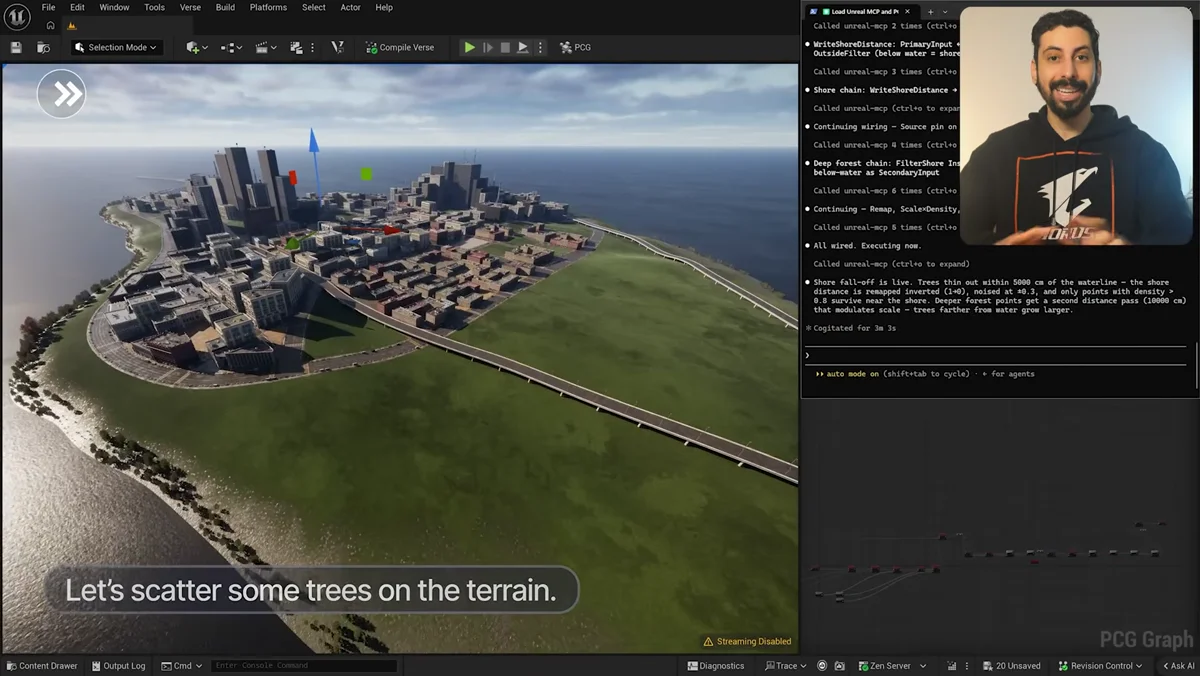Screen dimensions: 1200x676
Task: Select the Load Unreal MCP terminal tab
Action: tap(864, 11)
